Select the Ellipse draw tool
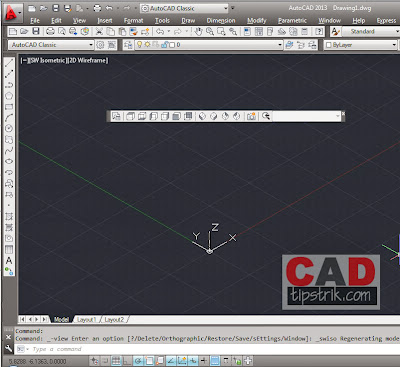 [x=9, y=161]
